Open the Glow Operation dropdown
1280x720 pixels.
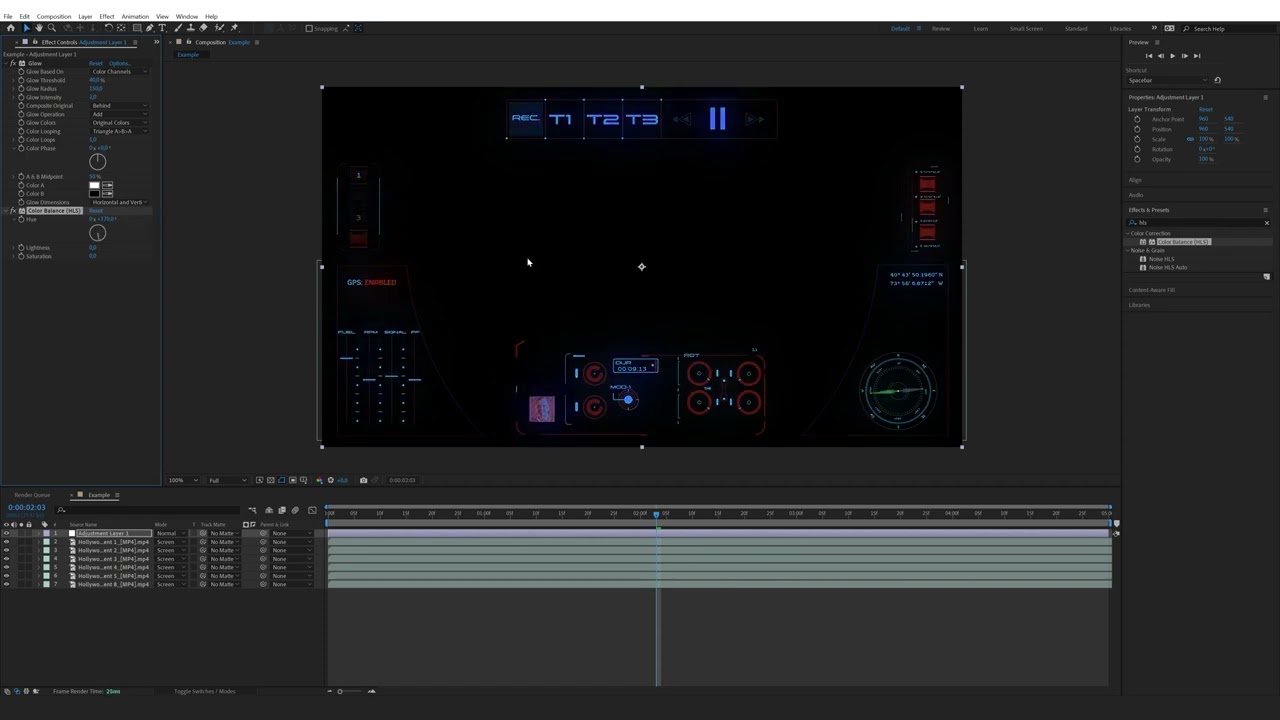119,114
